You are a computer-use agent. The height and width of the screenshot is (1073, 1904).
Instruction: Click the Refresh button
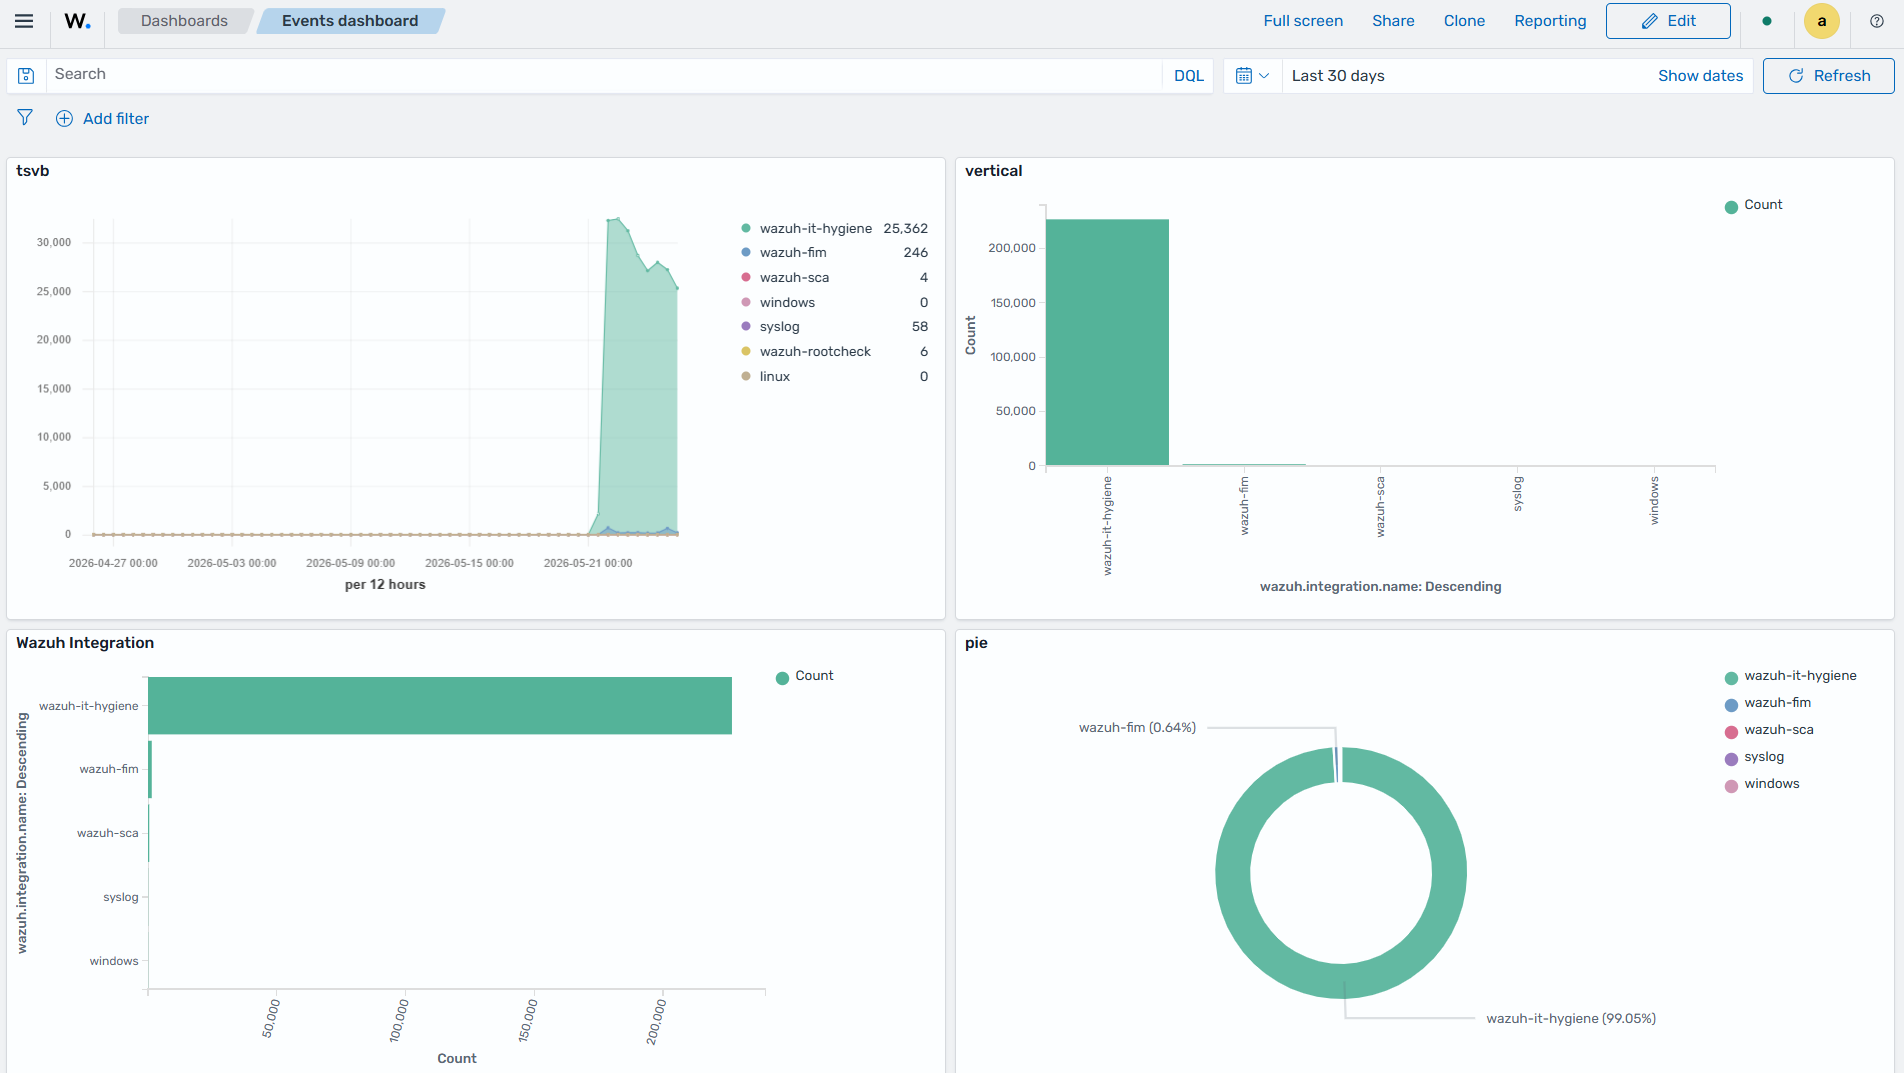point(1828,76)
